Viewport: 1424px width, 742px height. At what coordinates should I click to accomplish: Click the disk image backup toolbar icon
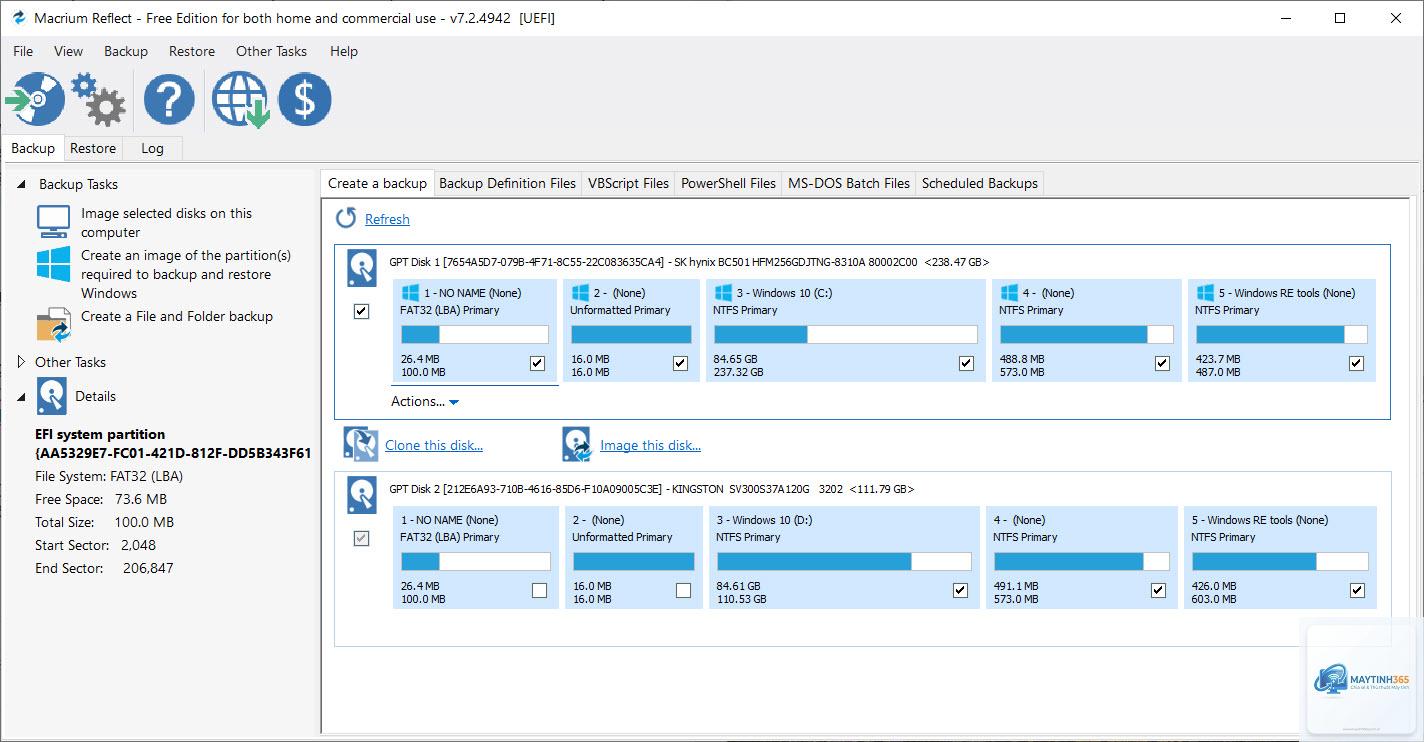[x=35, y=99]
